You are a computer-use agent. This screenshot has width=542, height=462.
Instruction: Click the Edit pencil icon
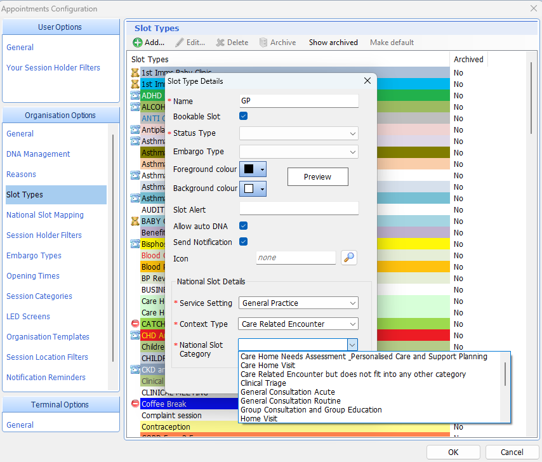[x=179, y=43]
